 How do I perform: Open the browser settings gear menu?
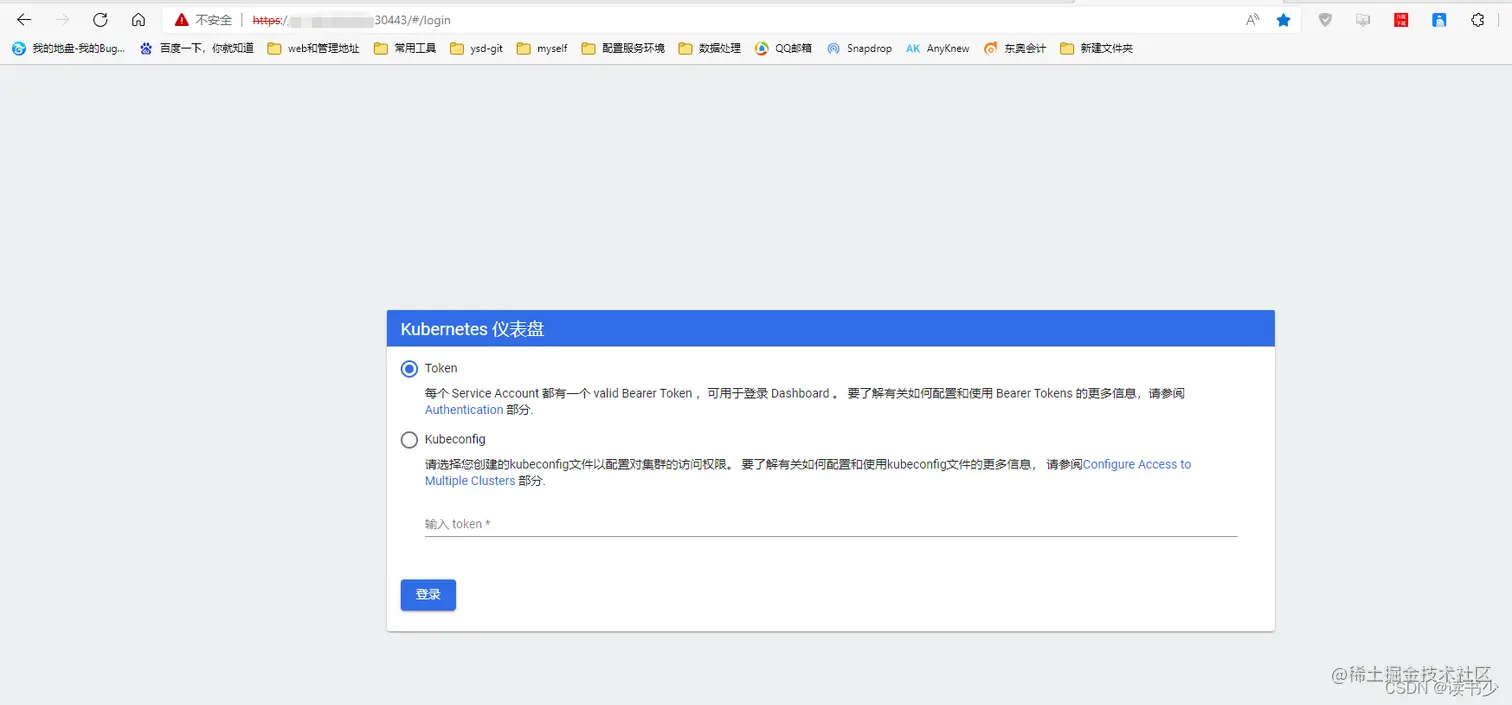click(1477, 19)
